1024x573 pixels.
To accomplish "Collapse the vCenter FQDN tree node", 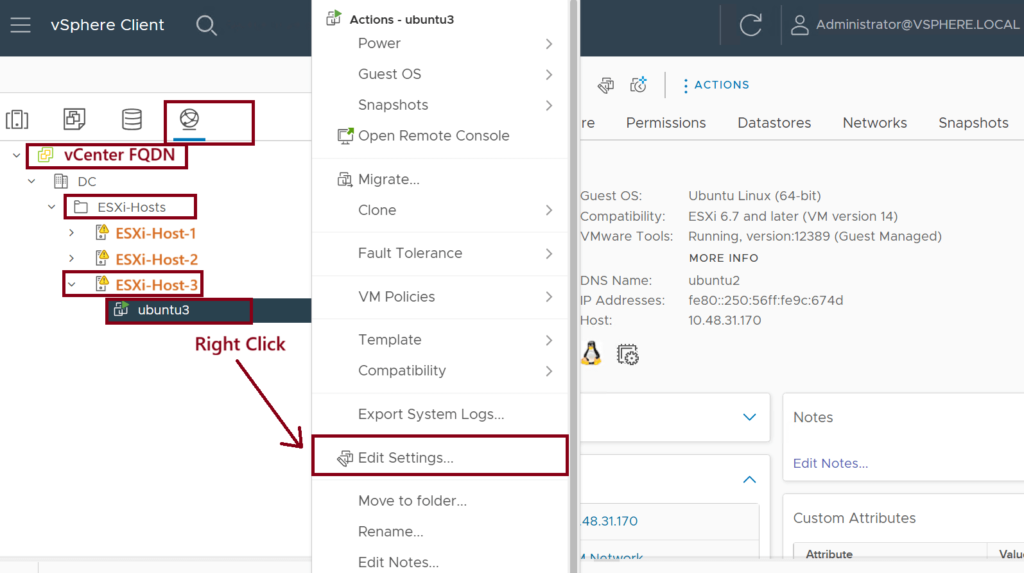I will click(x=16, y=156).
